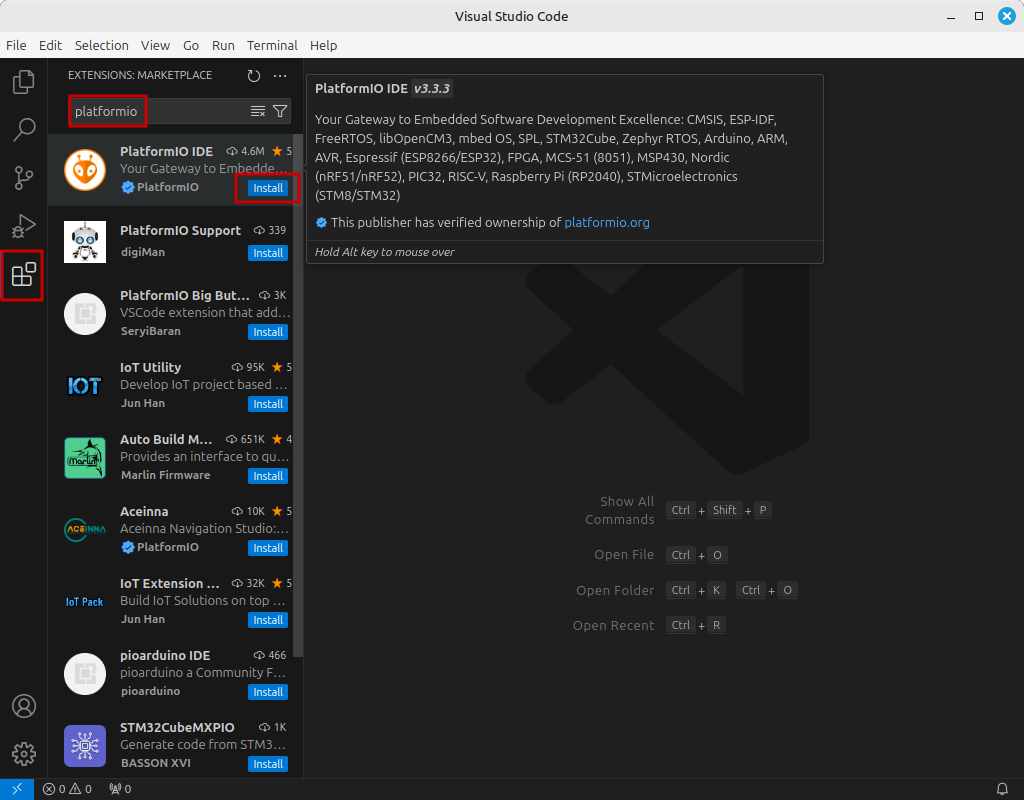Open Views and More Actions ellipsis
This screenshot has height=800, width=1024.
click(280, 76)
